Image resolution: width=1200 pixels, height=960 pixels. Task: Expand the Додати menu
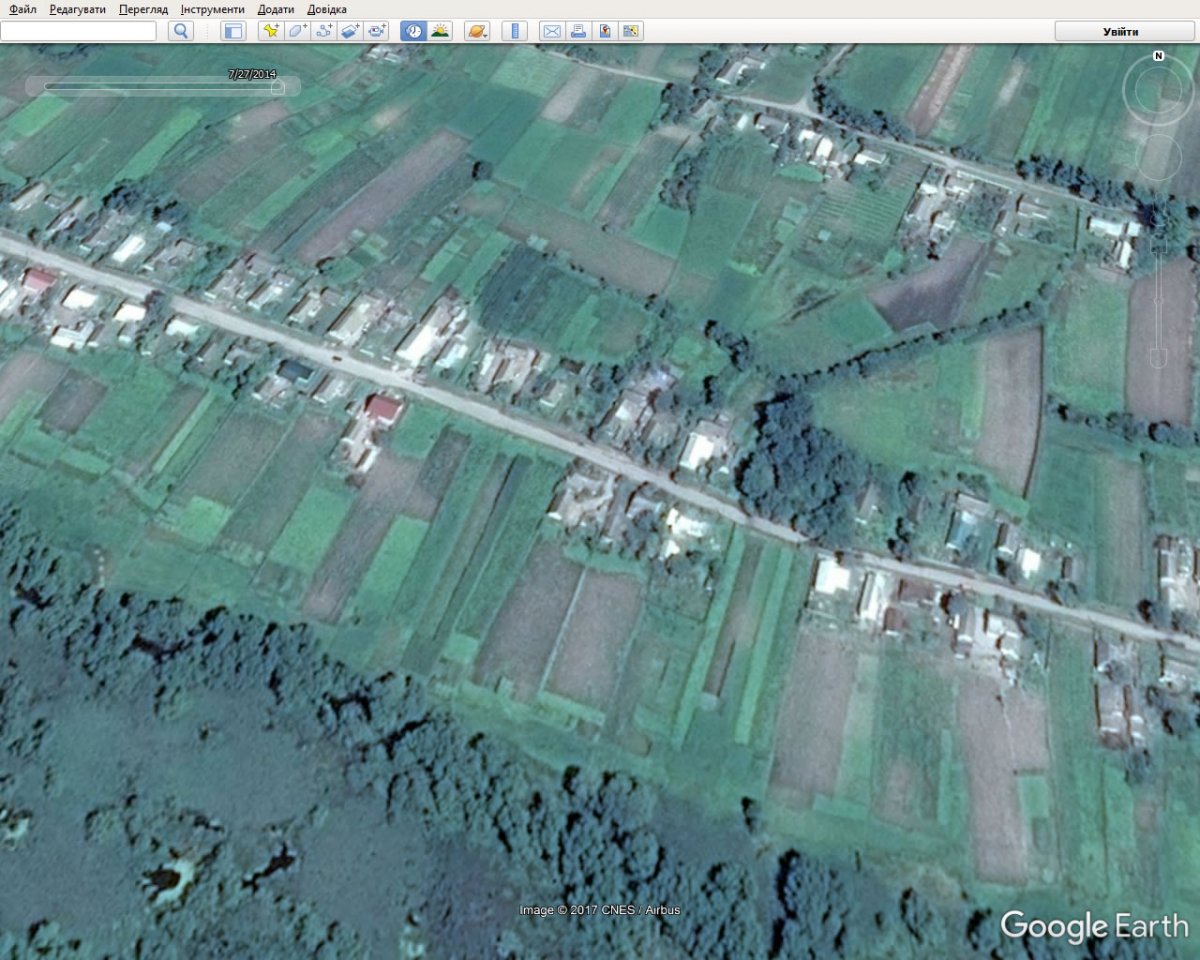pyautogui.click(x=275, y=9)
